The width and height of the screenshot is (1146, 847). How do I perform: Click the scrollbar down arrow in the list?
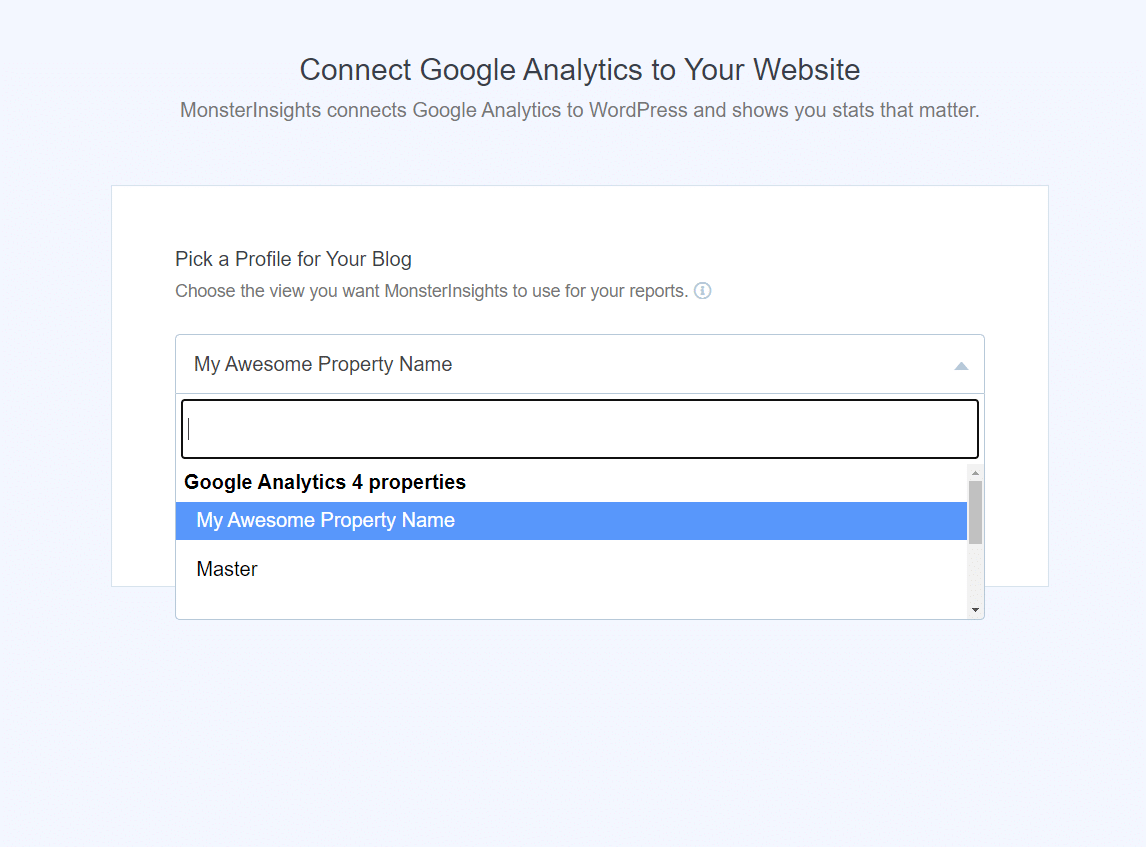pyautogui.click(x=975, y=609)
